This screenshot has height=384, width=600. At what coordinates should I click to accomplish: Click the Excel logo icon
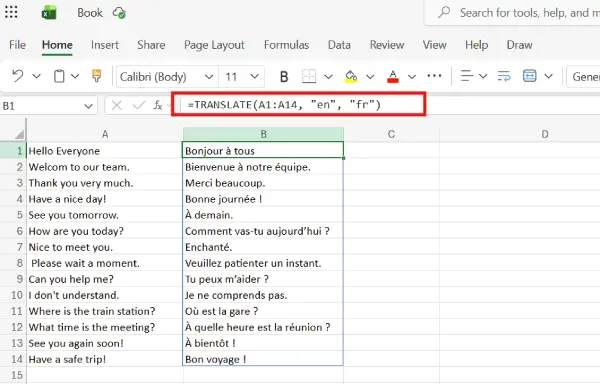coord(49,13)
